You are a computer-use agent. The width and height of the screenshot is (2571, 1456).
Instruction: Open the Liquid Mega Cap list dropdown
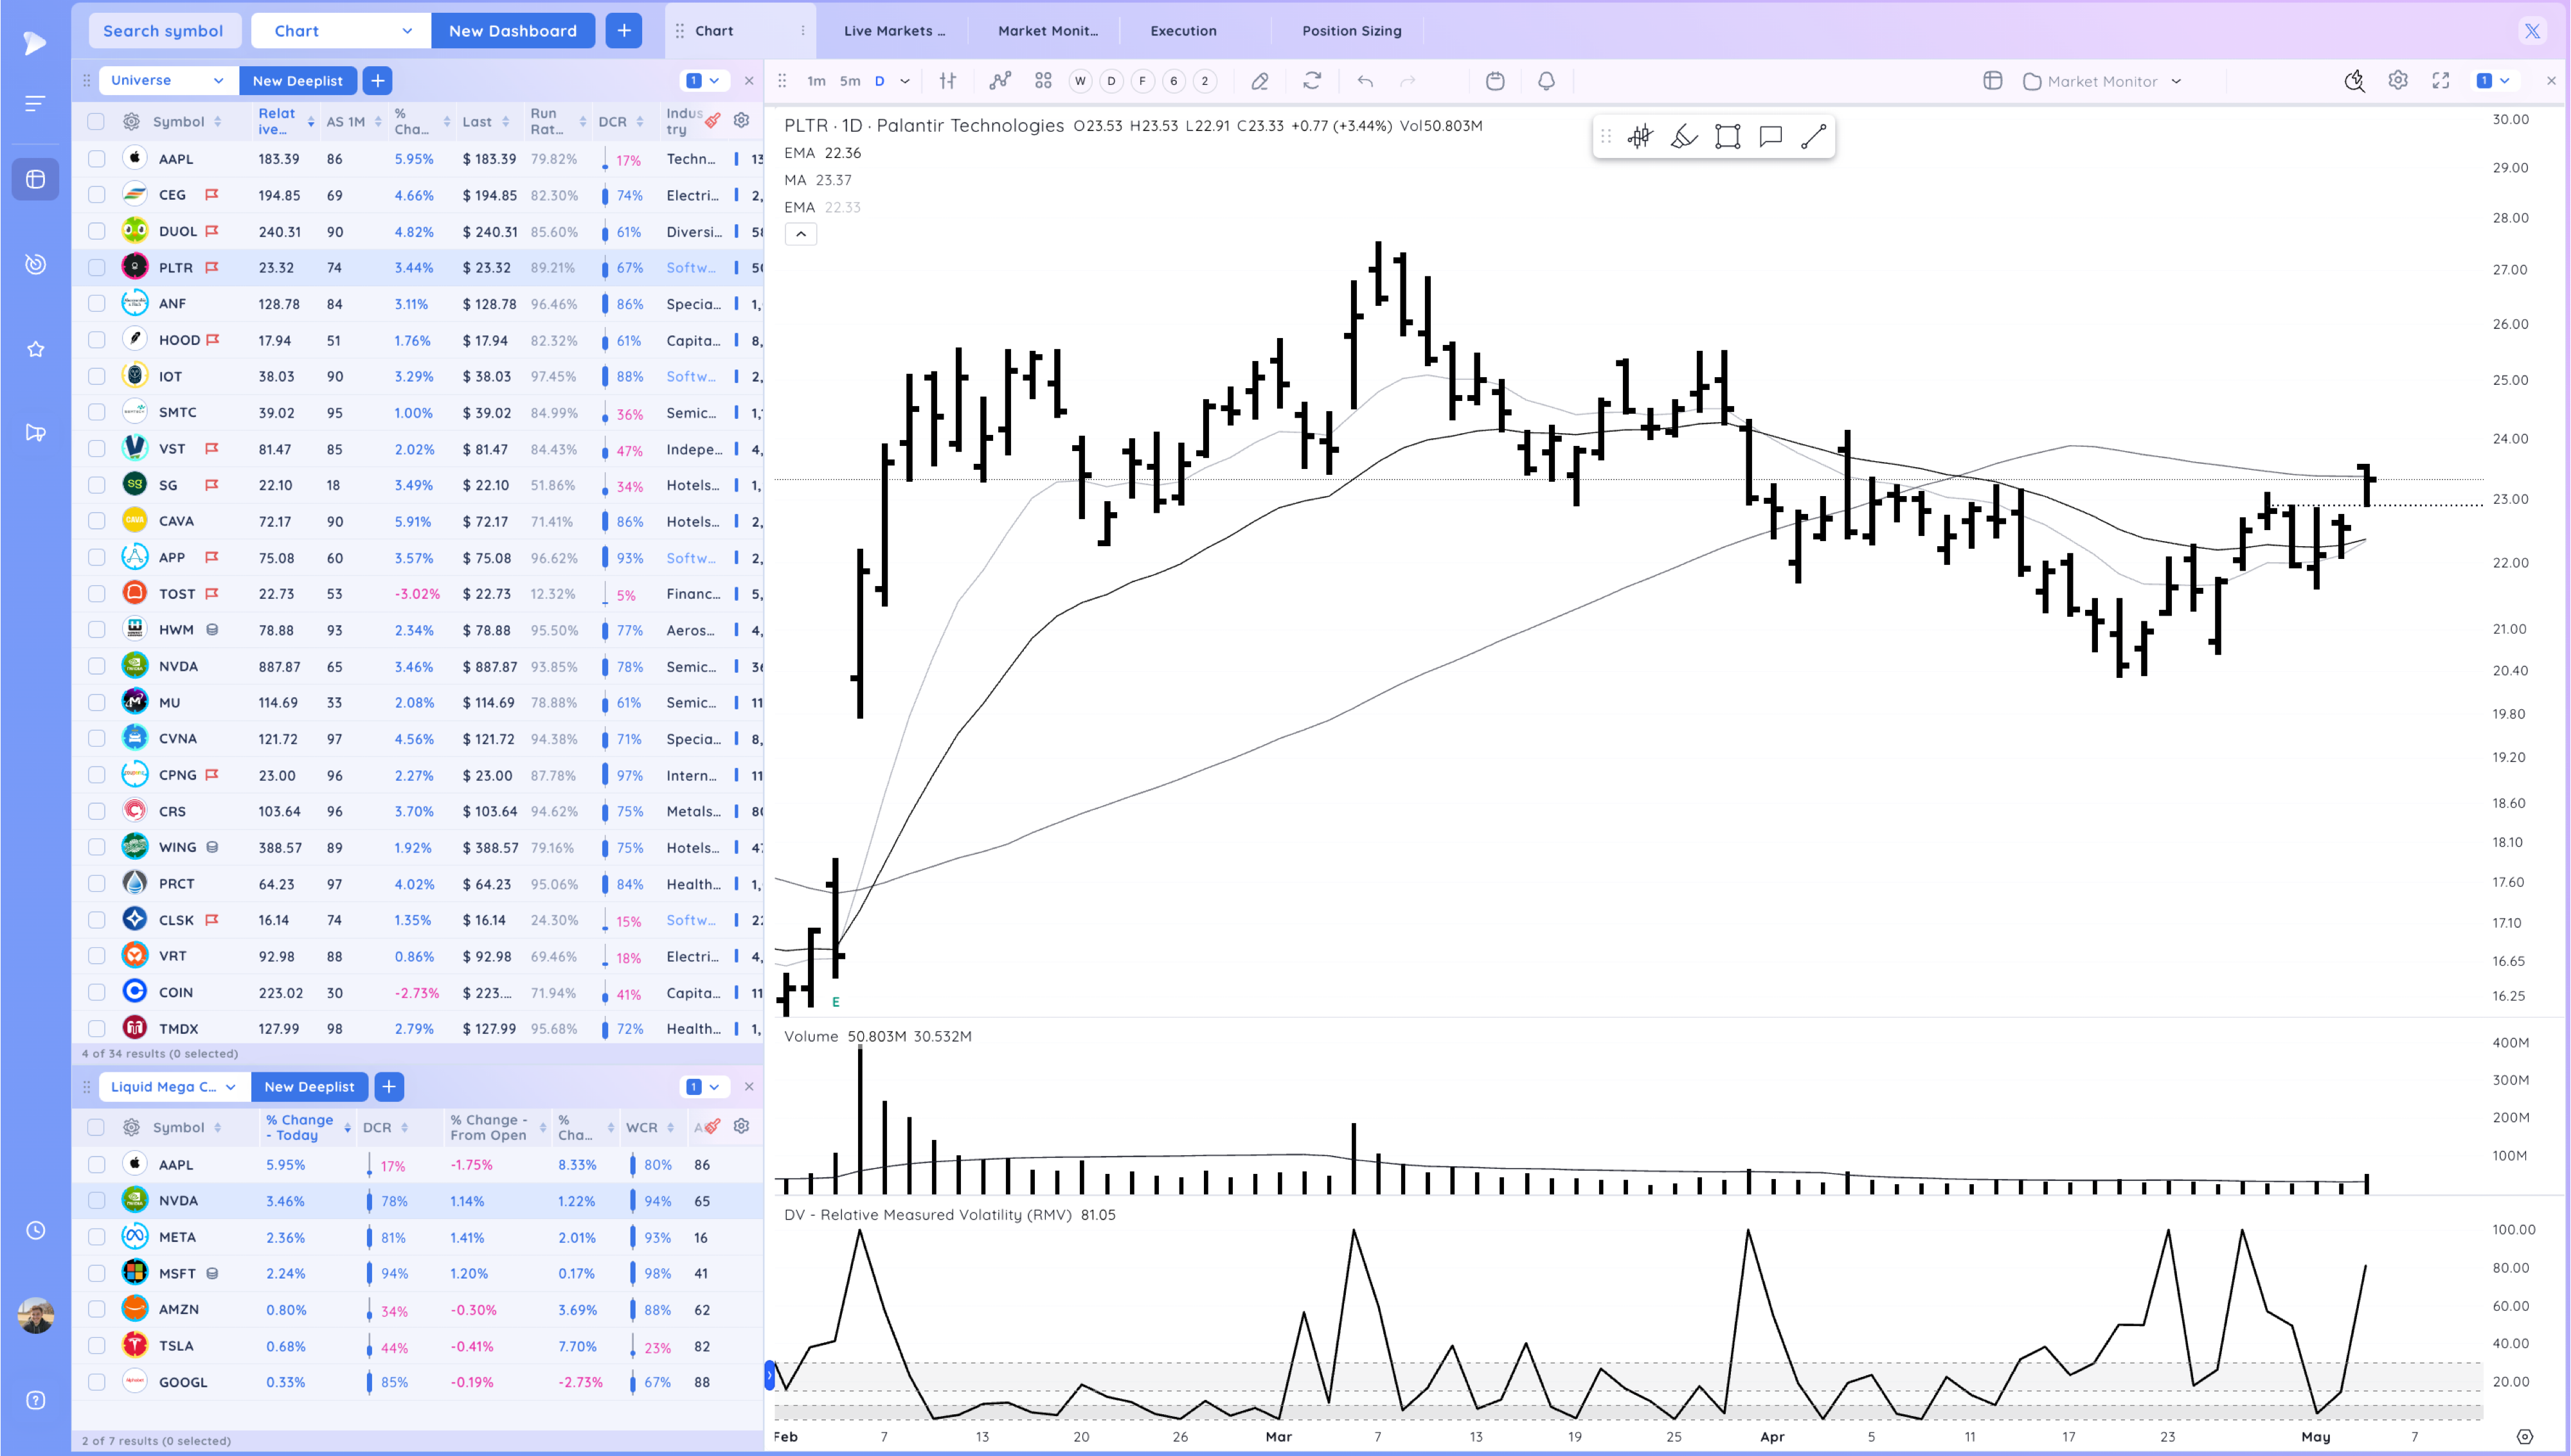click(174, 1087)
